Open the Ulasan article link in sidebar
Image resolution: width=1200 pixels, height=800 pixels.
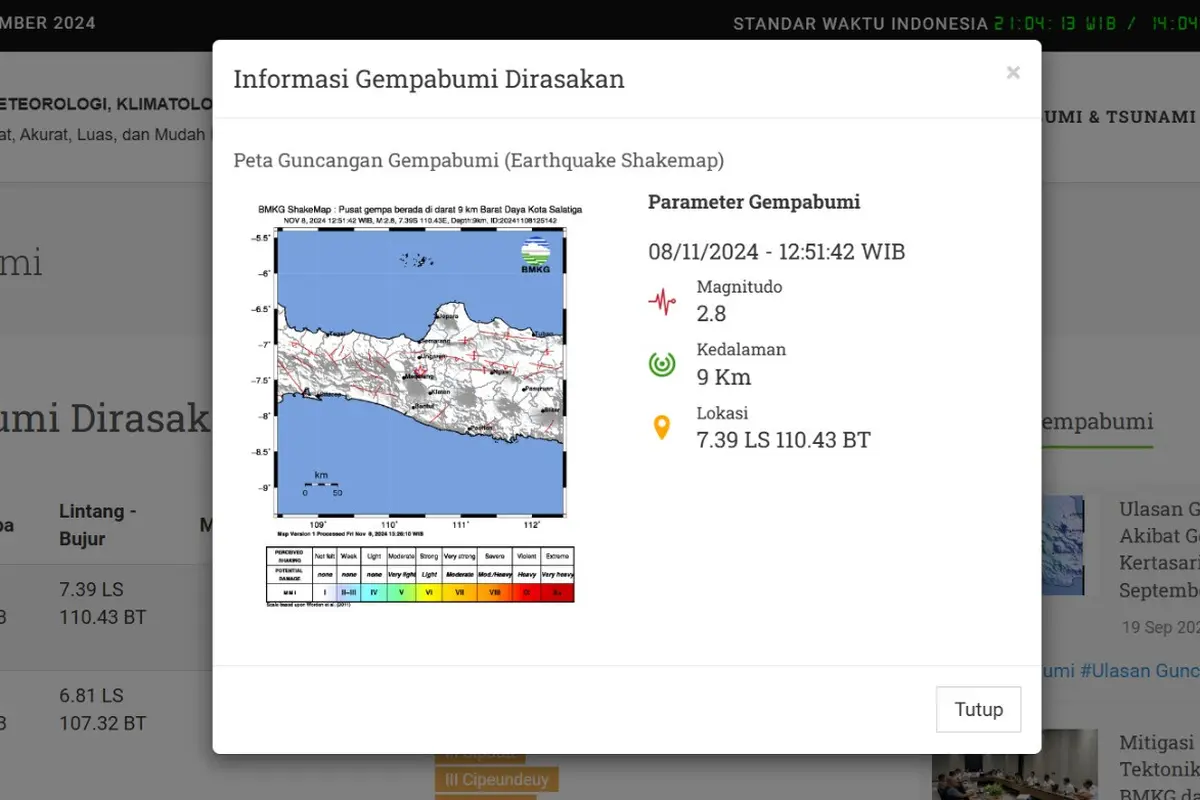[x=1159, y=549]
